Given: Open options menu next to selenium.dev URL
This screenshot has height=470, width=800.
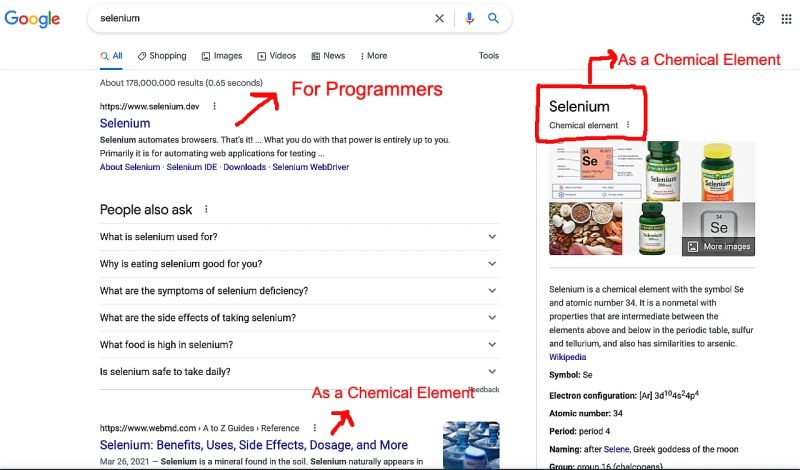Looking at the screenshot, I should tap(214, 106).
